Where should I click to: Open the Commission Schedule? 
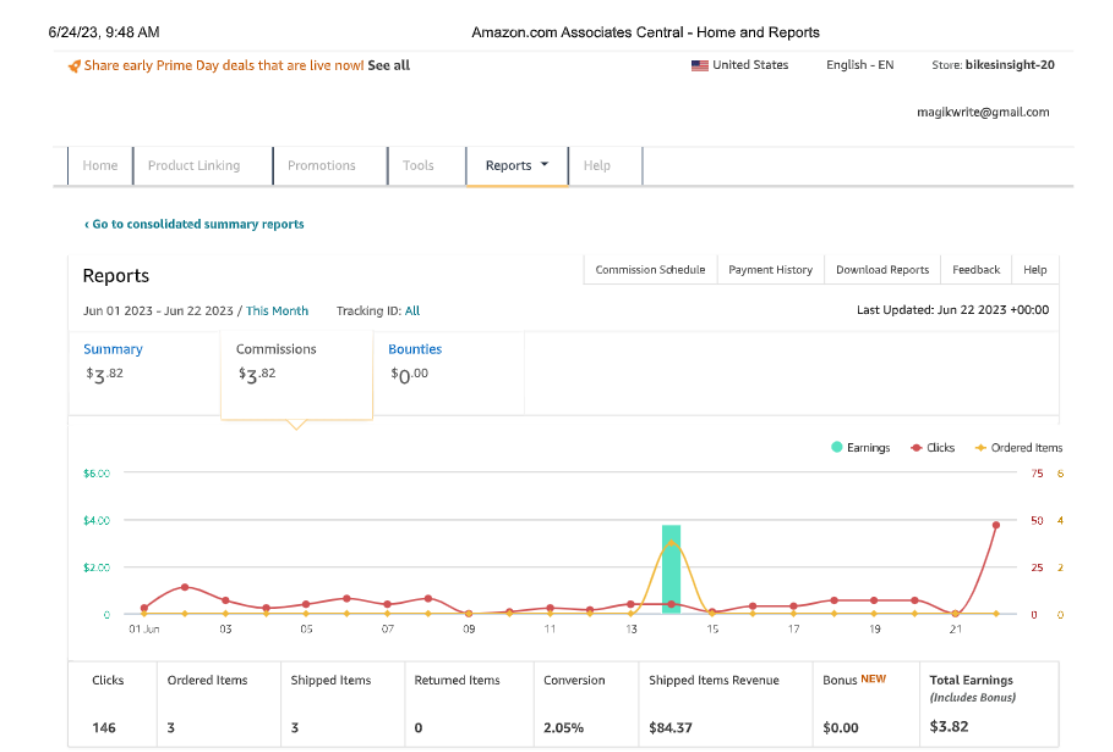(x=650, y=270)
